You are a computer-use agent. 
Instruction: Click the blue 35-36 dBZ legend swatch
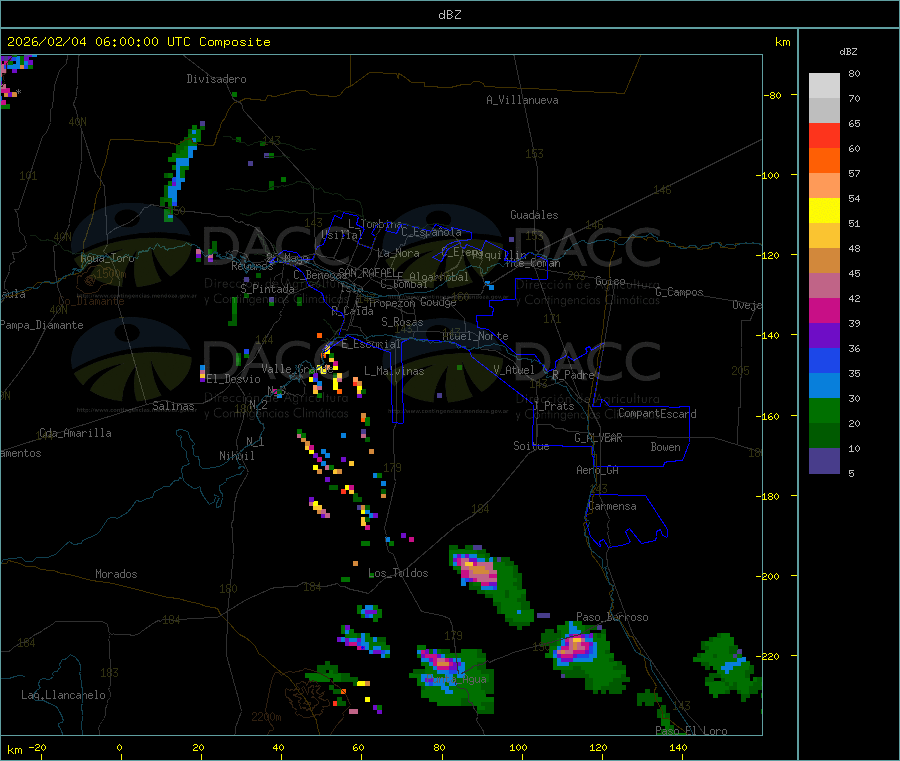coord(824,360)
